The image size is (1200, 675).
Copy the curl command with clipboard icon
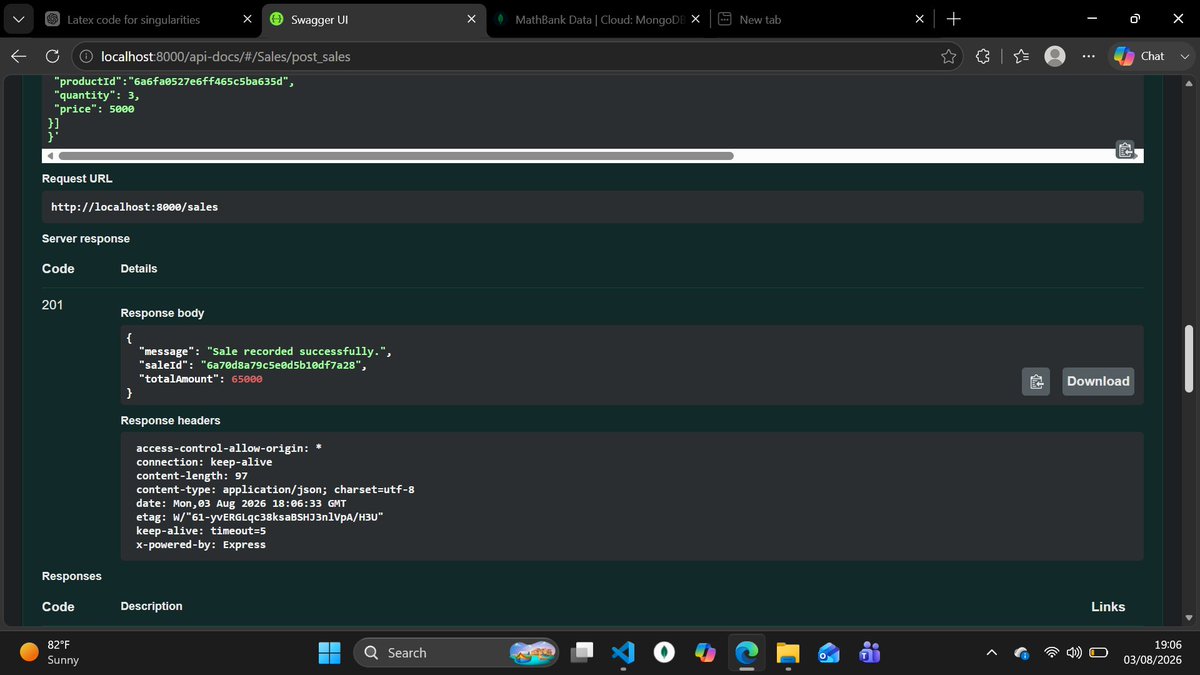pos(1125,150)
